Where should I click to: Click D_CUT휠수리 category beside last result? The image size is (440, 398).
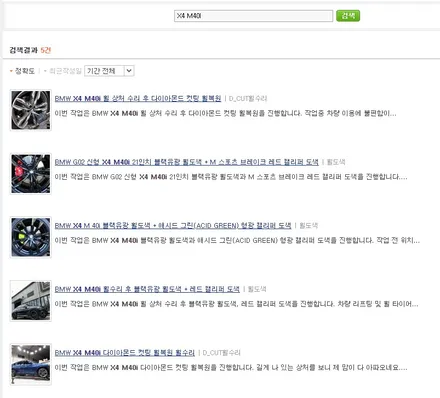[x=221, y=353]
